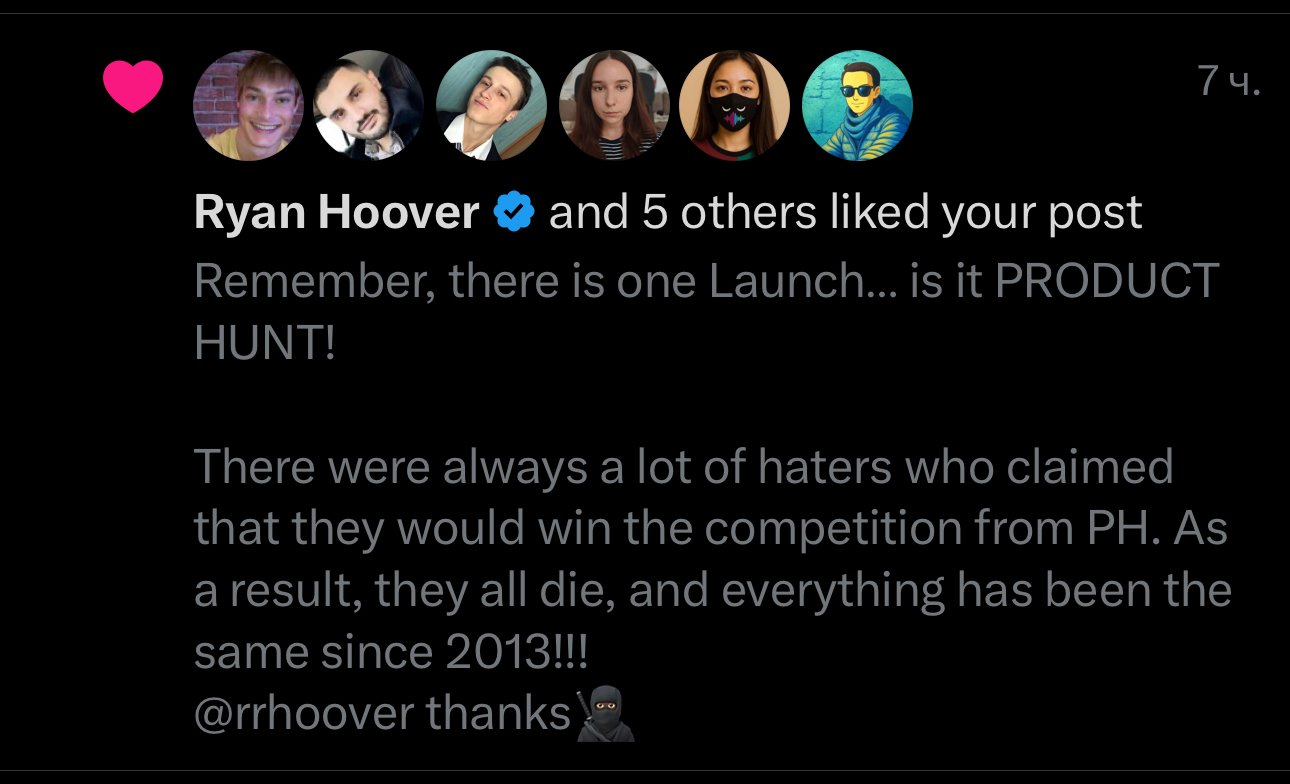Viewport: 1290px width, 784px height.
Task: View the striped-shirt woman's profile picture
Action: tap(613, 105)
